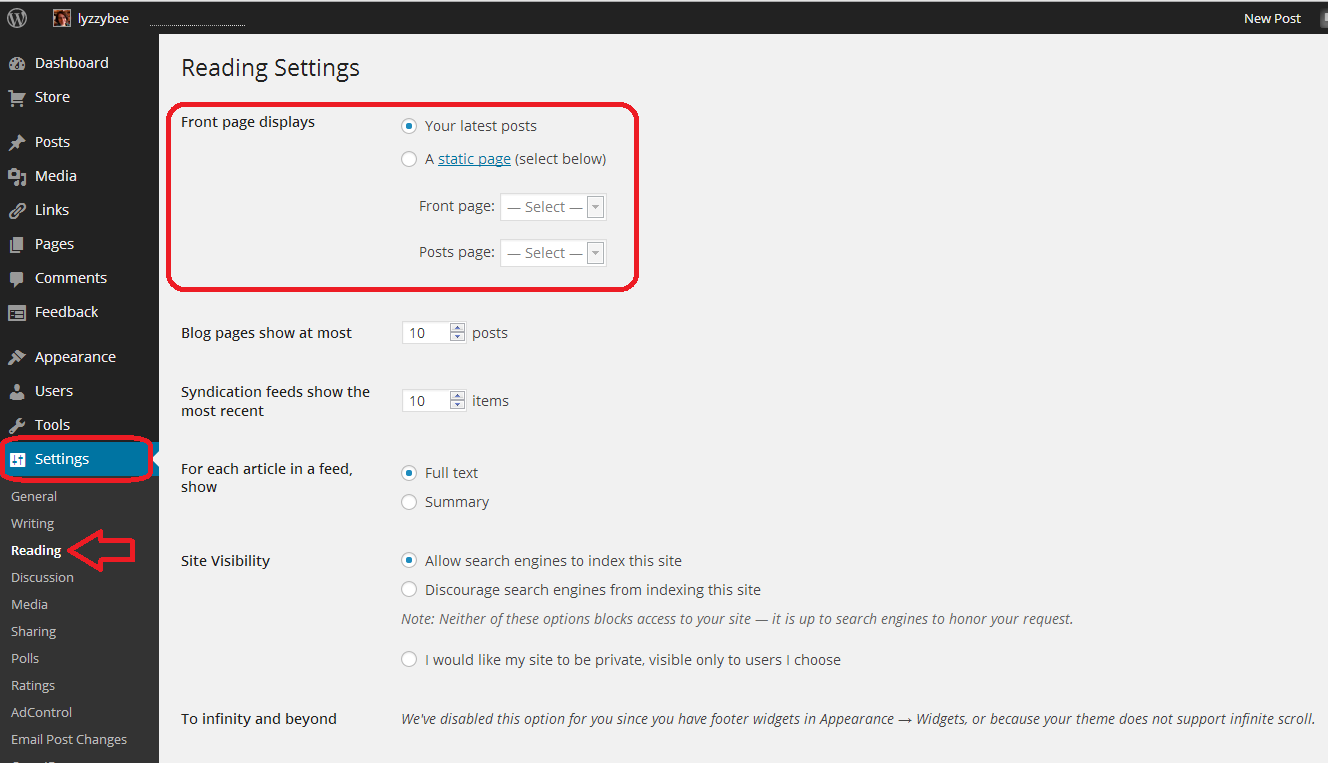Click the syndication feeds items number field

(425, 401)
